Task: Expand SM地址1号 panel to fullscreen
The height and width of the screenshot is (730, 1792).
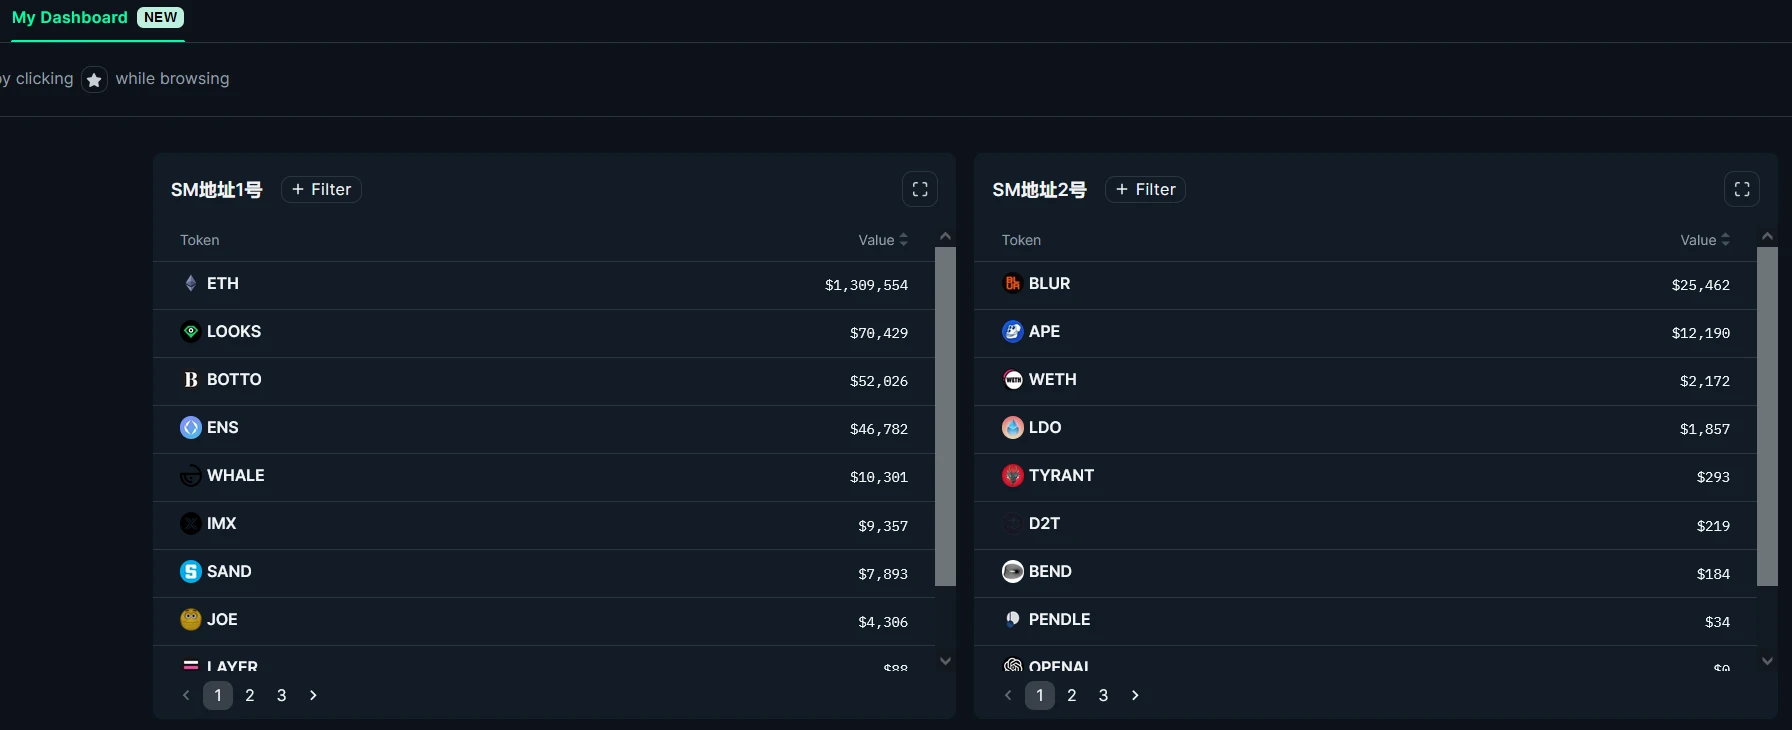Action: click(919, 189)
